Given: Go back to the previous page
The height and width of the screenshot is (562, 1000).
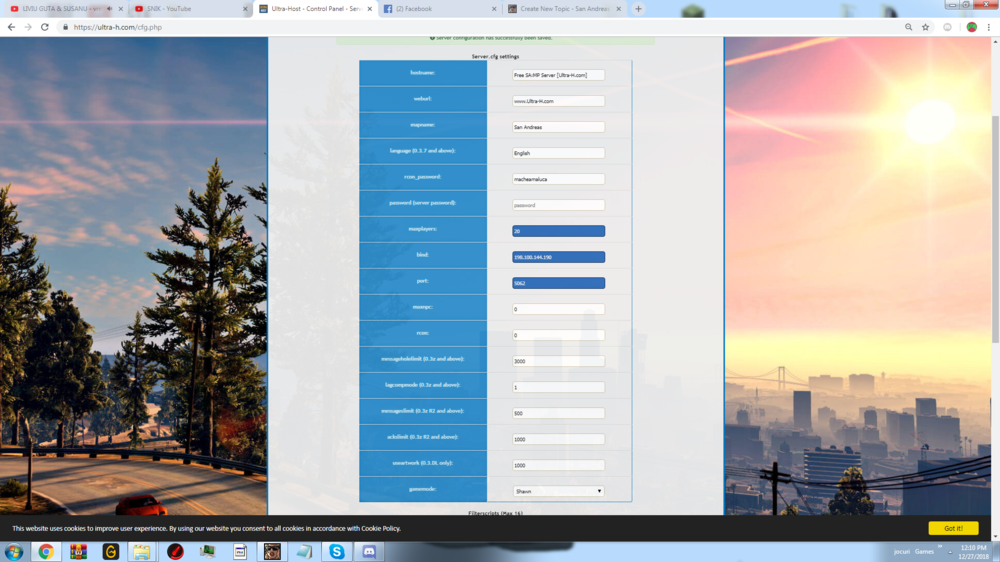Looking at the screenshot, I should coord(11,27).
